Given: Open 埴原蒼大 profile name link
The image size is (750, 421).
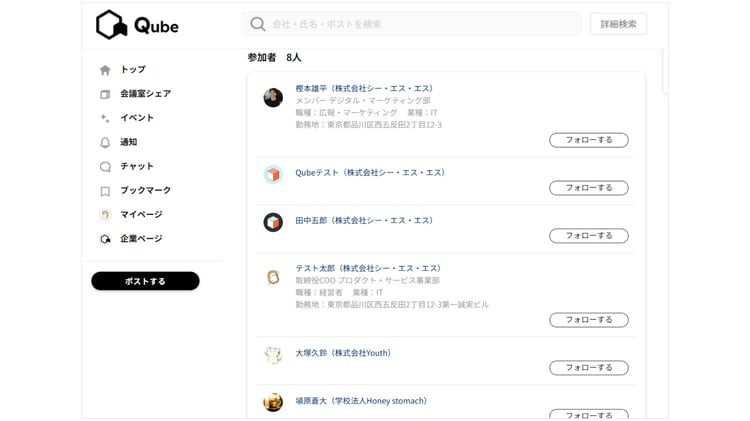Looking at the screenshot, I should [361, 401].
